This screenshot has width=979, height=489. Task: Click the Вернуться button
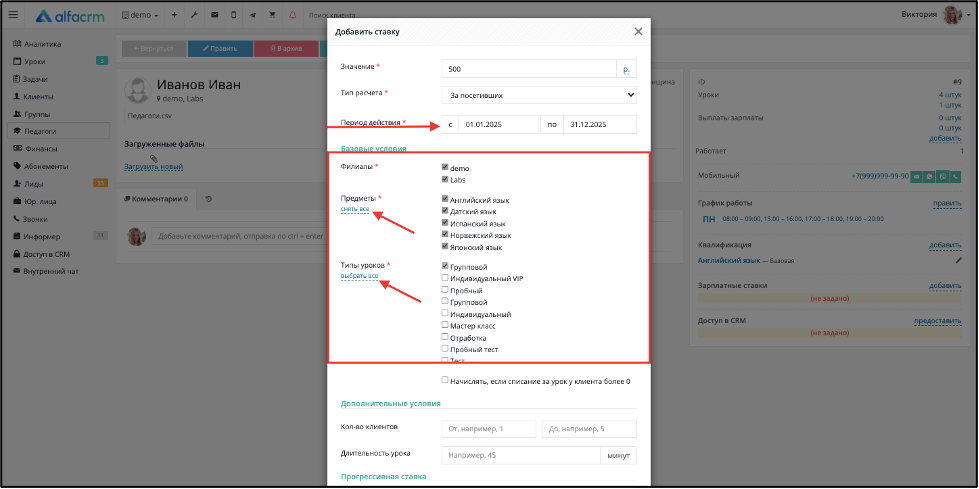[153, 49]
